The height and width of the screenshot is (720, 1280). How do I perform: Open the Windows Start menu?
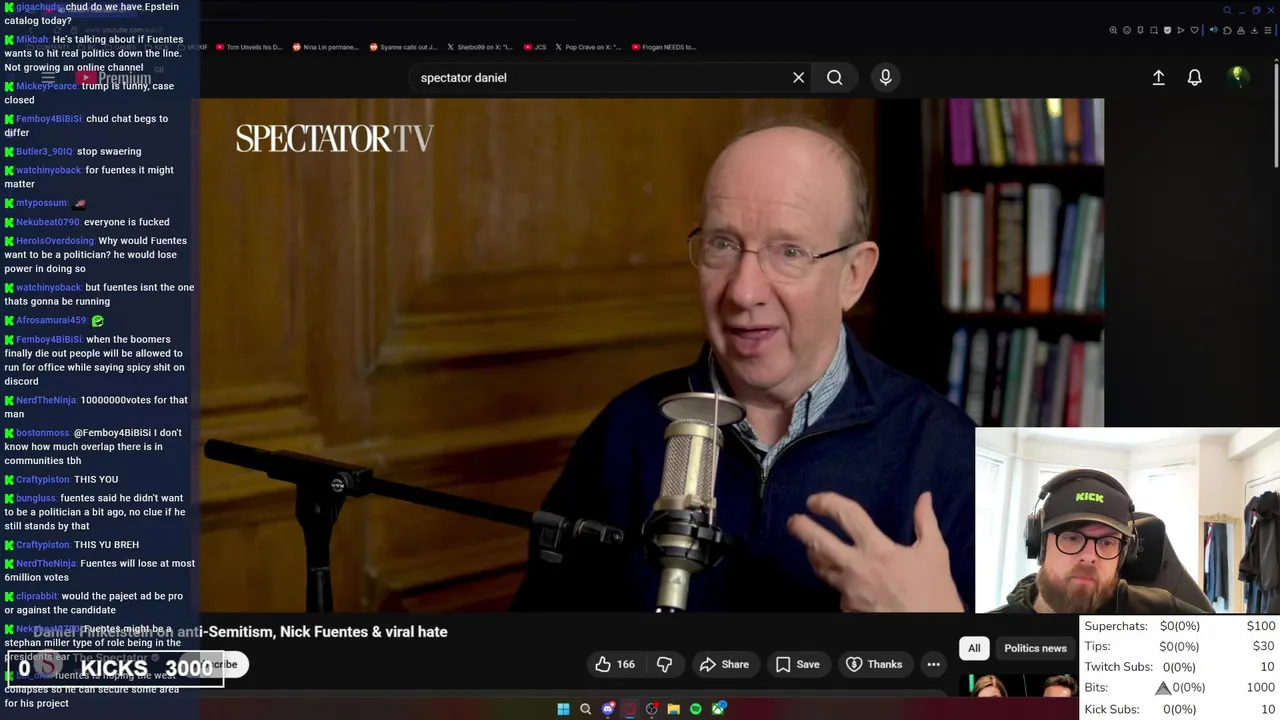coord(563,709)
